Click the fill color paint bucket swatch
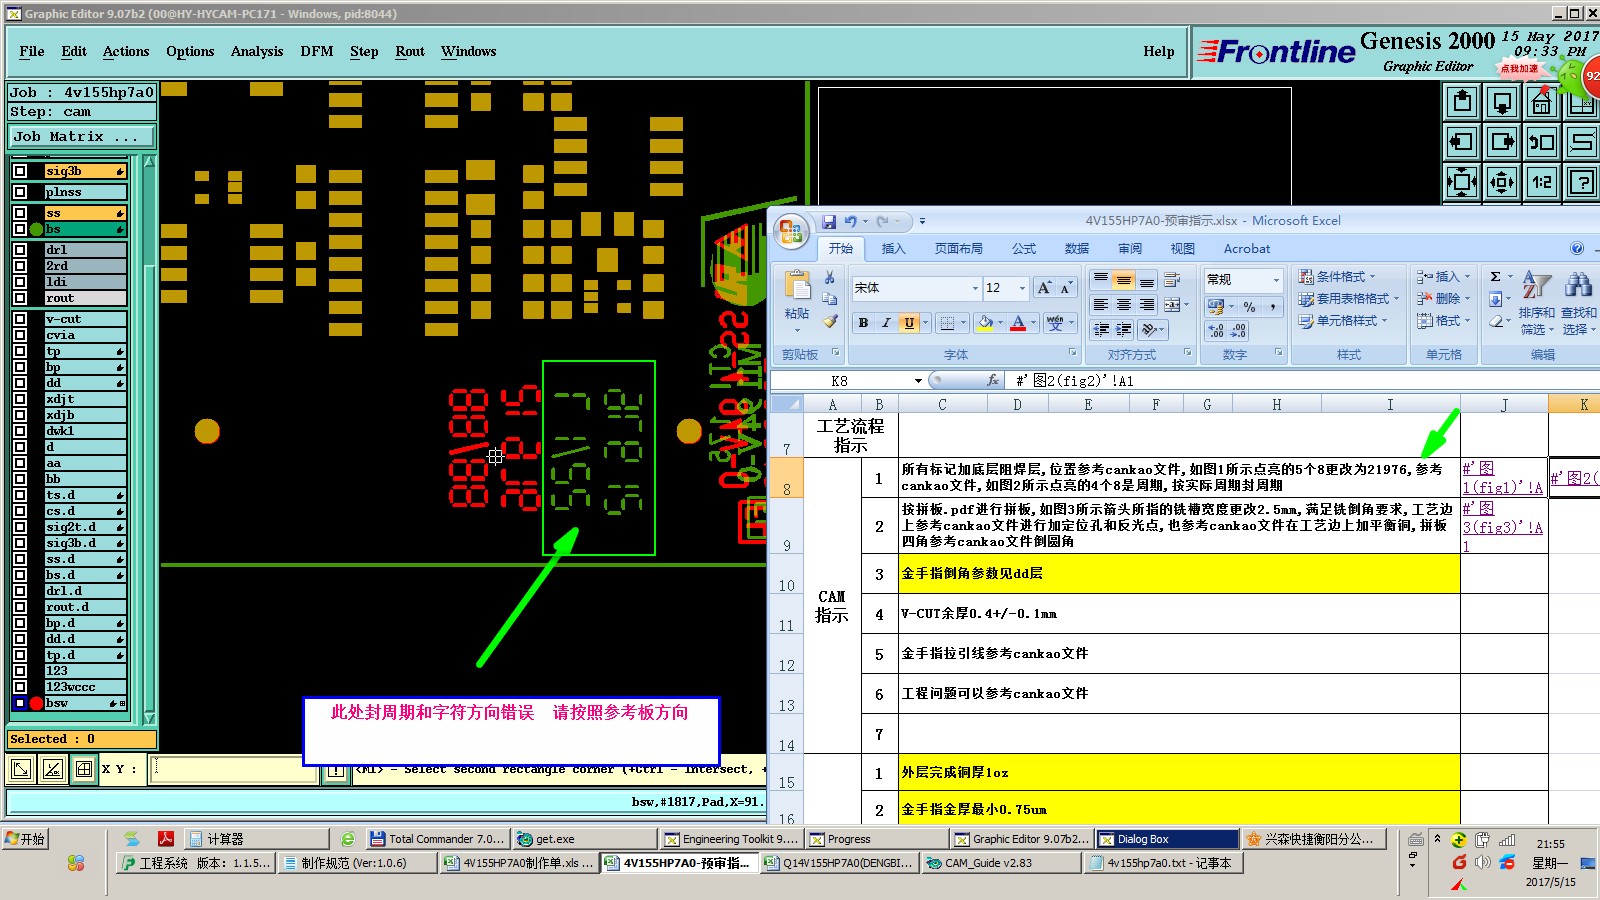Screen dimensions: 1600x900 coord(985,322)
